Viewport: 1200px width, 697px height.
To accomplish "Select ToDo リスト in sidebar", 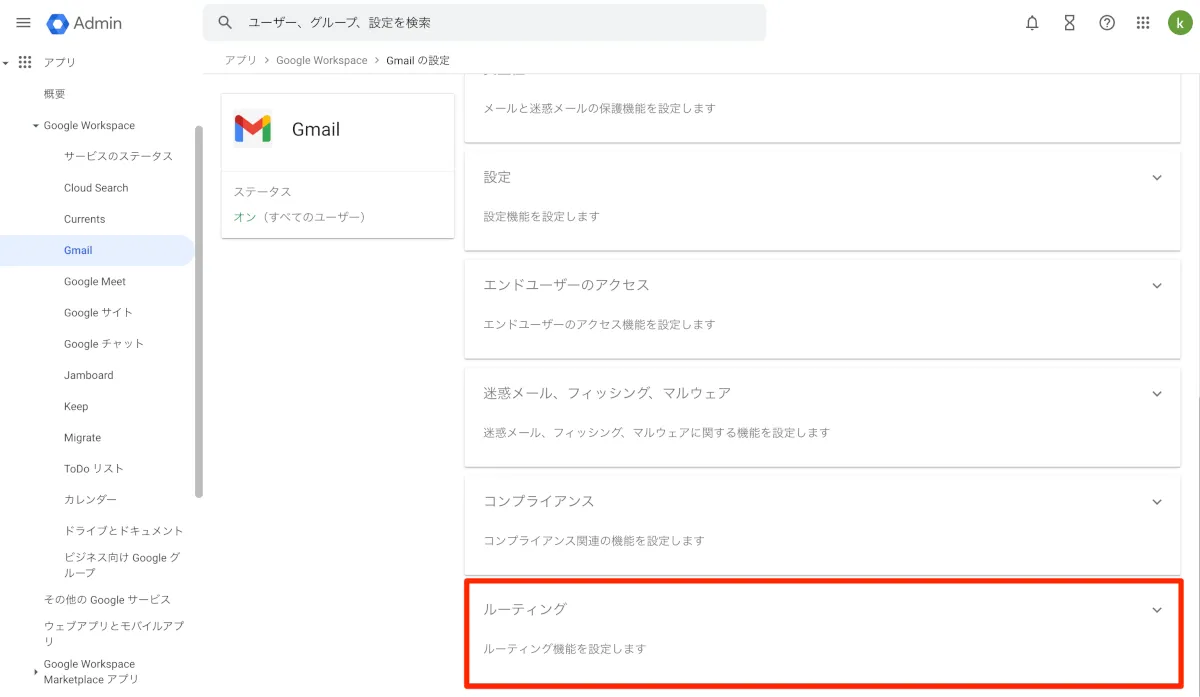I will coord(94,469).
